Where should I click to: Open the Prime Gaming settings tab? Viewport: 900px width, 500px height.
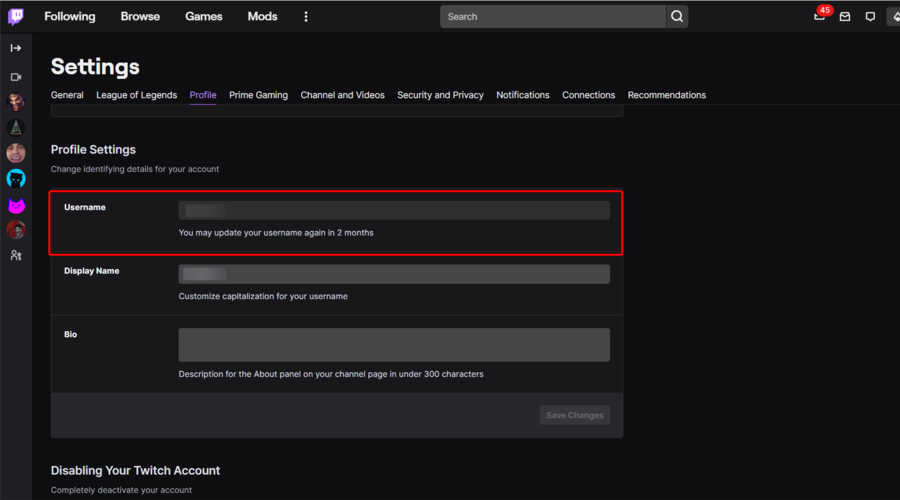pos(258,95)
